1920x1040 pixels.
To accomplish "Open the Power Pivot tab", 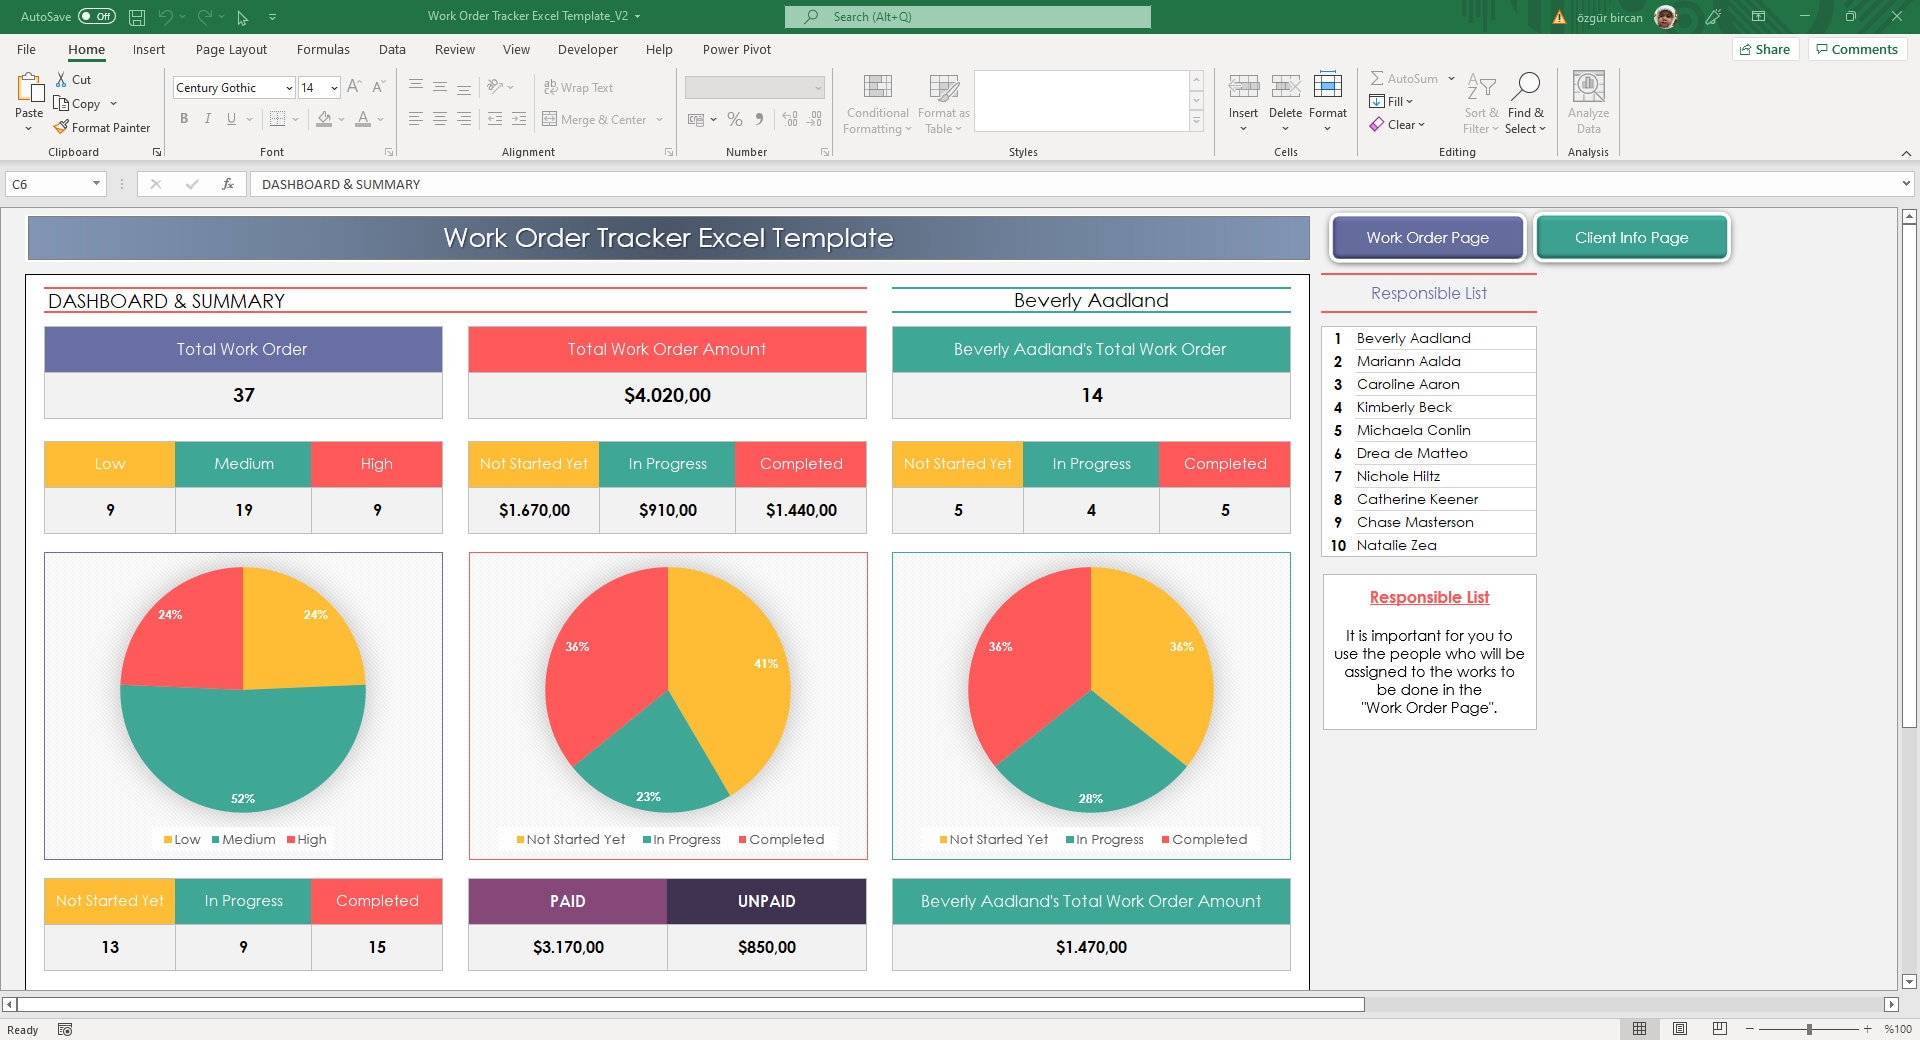I will click(736, 49).
